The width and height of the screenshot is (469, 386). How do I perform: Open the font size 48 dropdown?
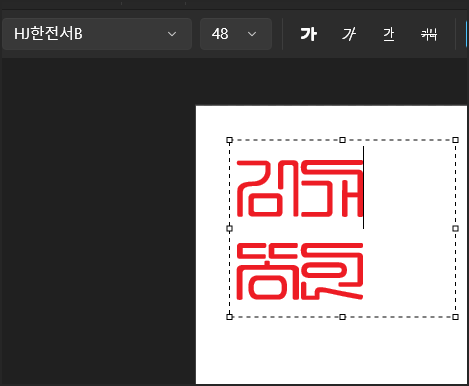point(236,34)
